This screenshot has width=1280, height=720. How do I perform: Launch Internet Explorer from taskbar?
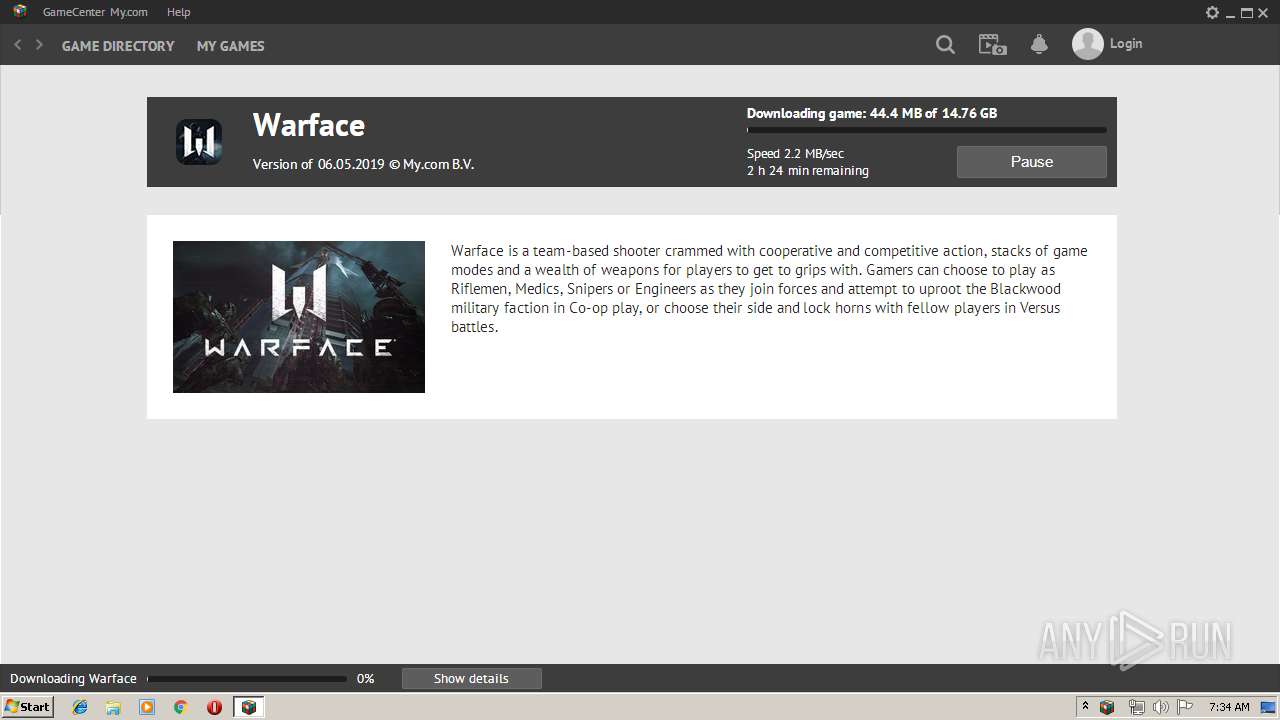pos(80,707)
